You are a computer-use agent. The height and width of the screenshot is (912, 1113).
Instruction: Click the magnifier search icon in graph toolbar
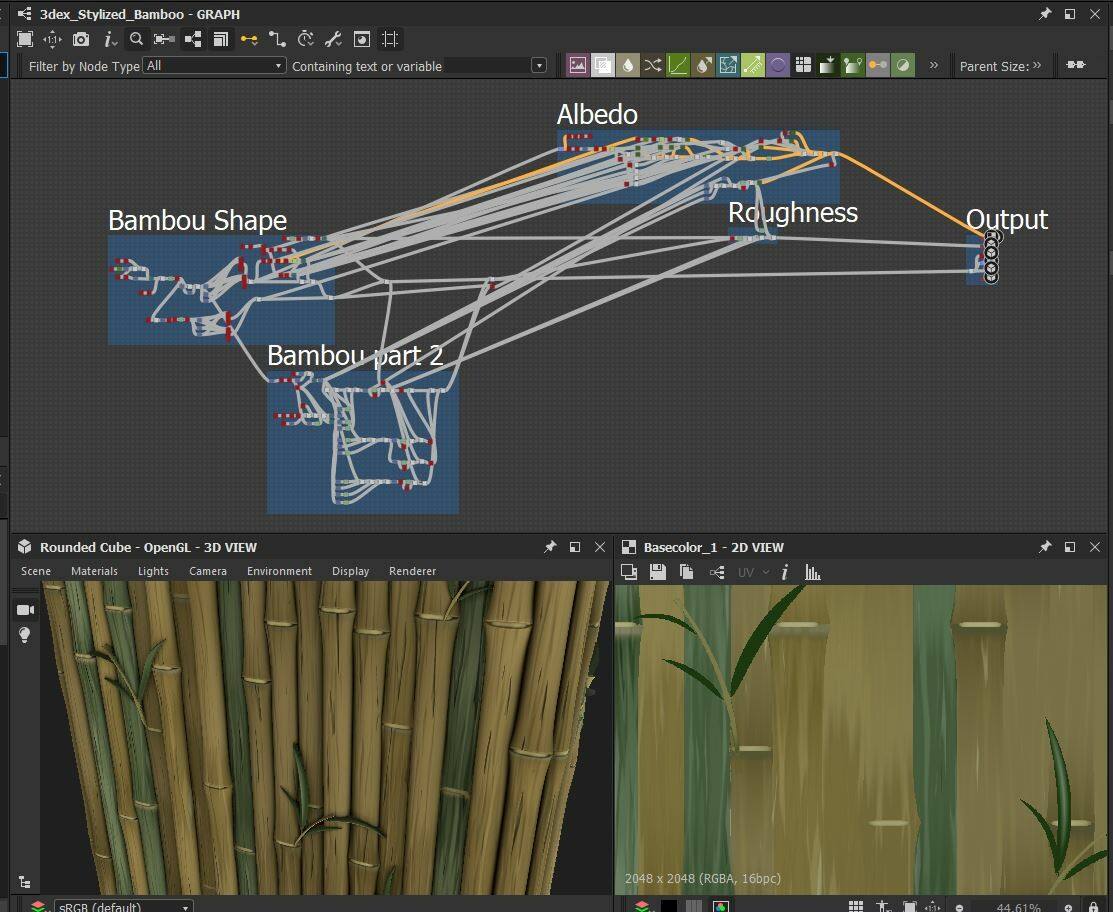click(x=137, y=39)
